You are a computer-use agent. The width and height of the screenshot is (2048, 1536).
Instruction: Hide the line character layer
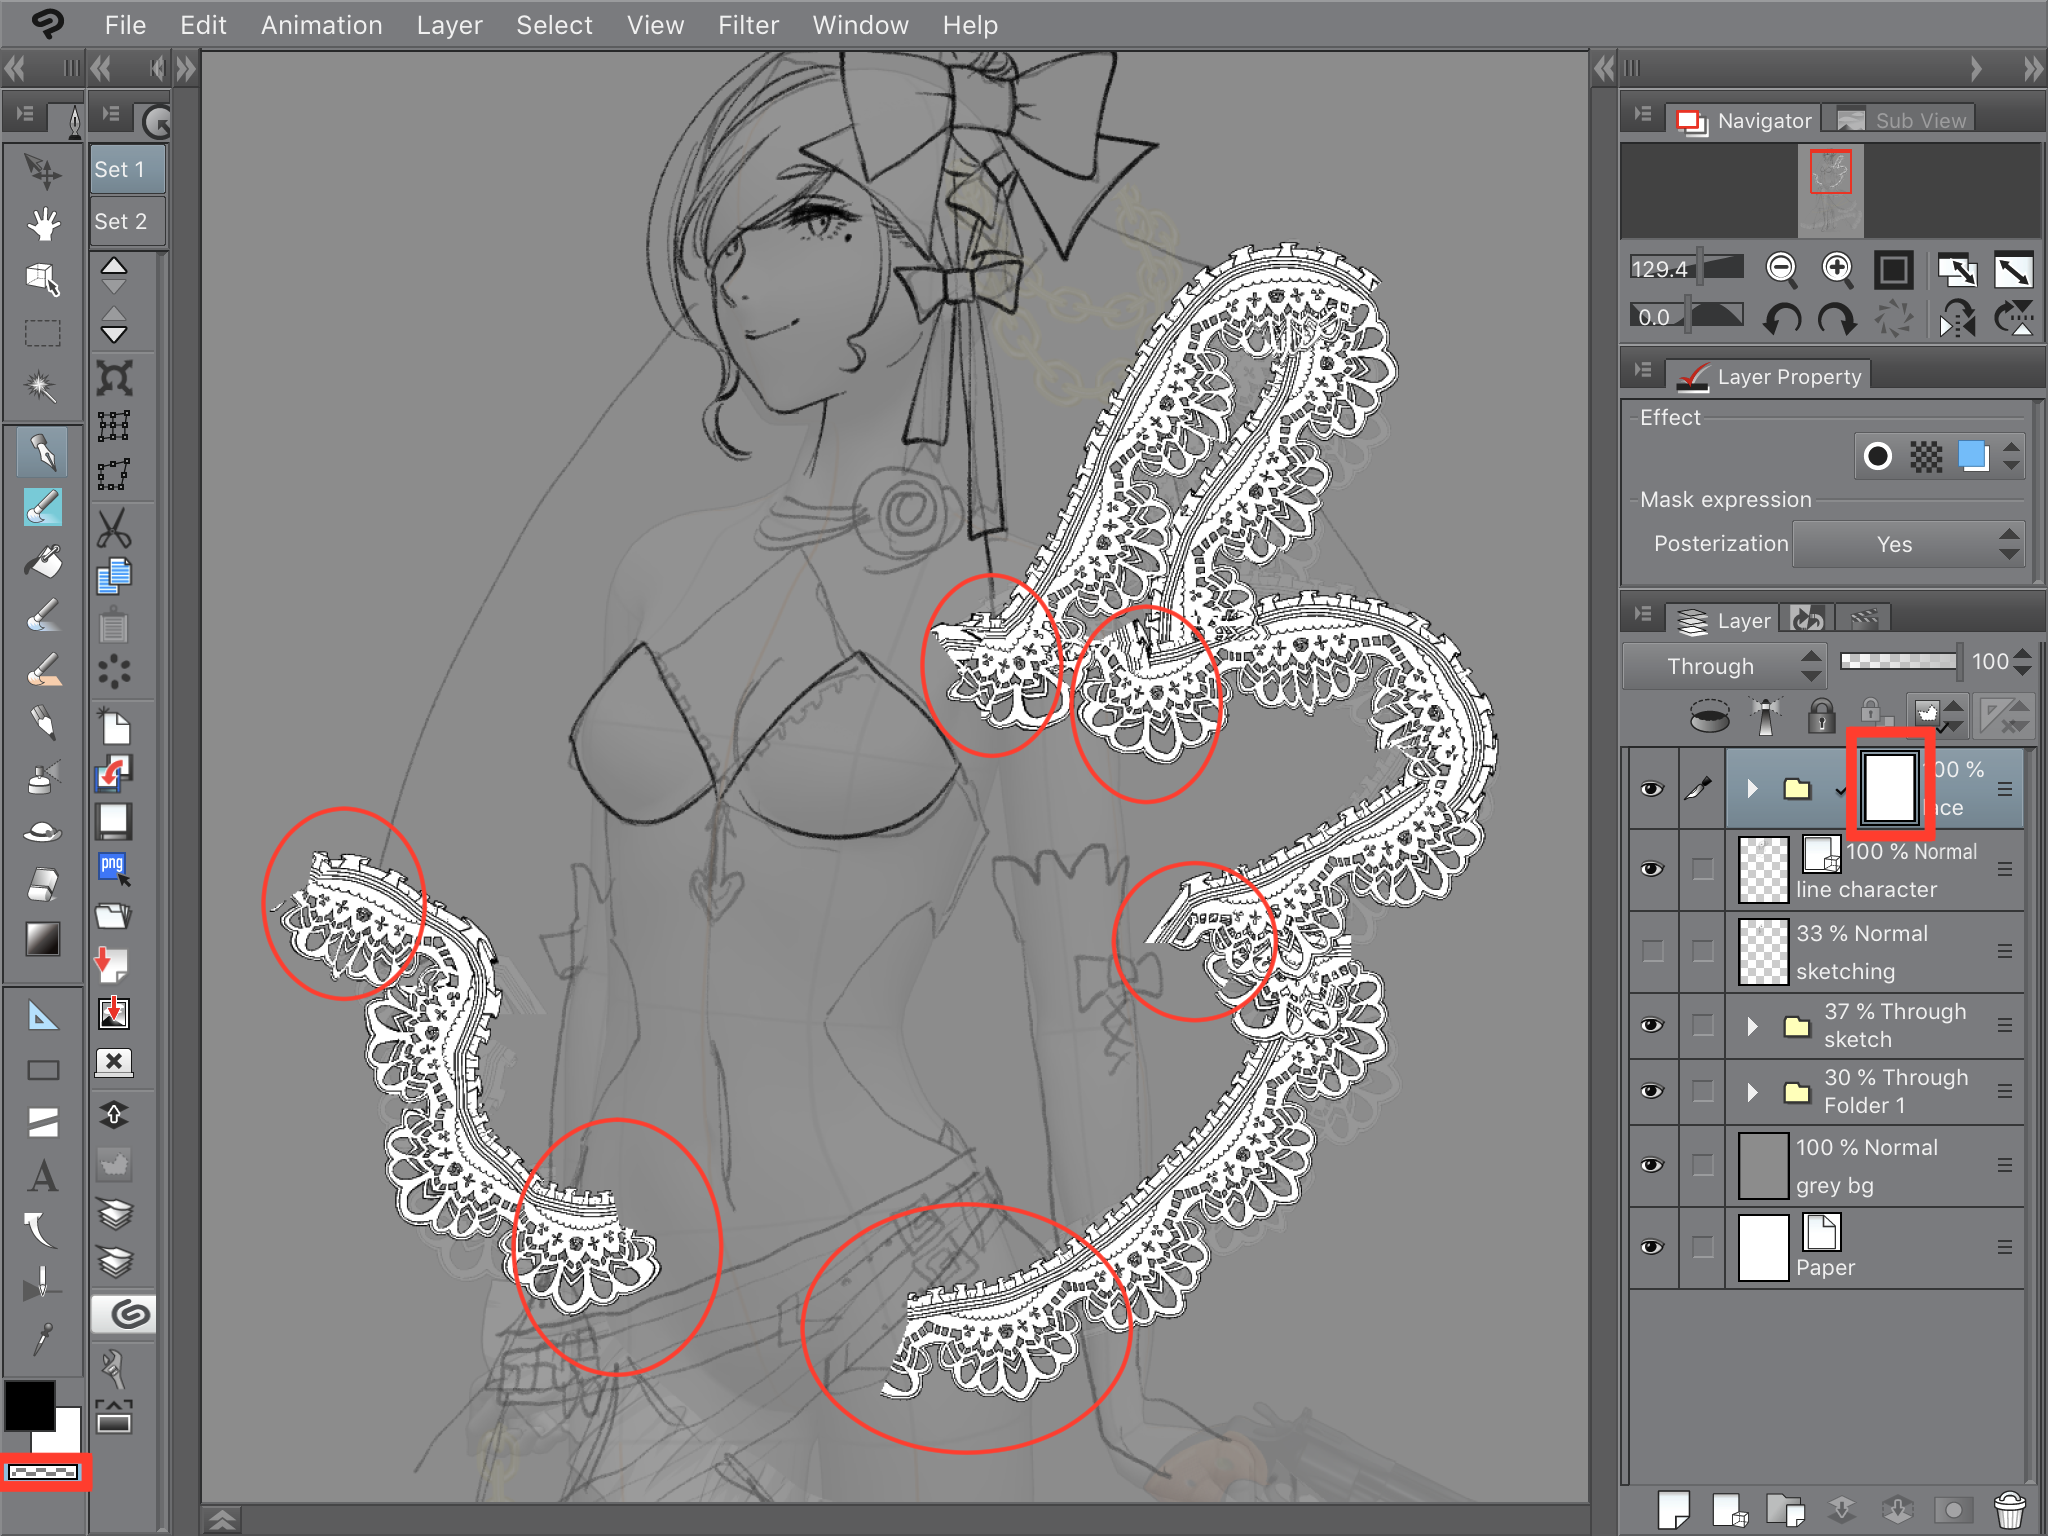pyautogui.click(x=1652, y=869)
